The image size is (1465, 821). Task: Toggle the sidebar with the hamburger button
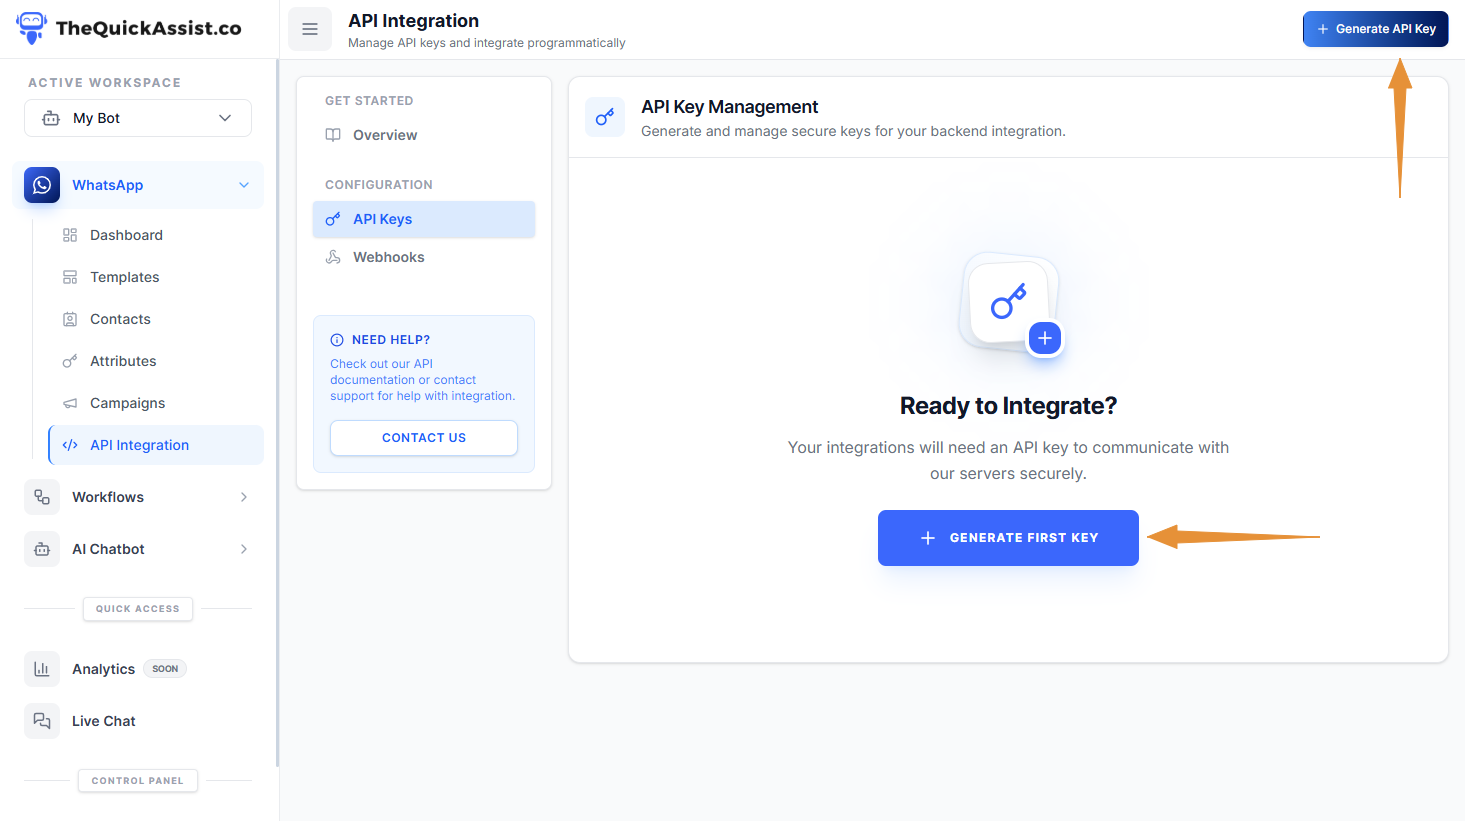click(x=309, y=29)
